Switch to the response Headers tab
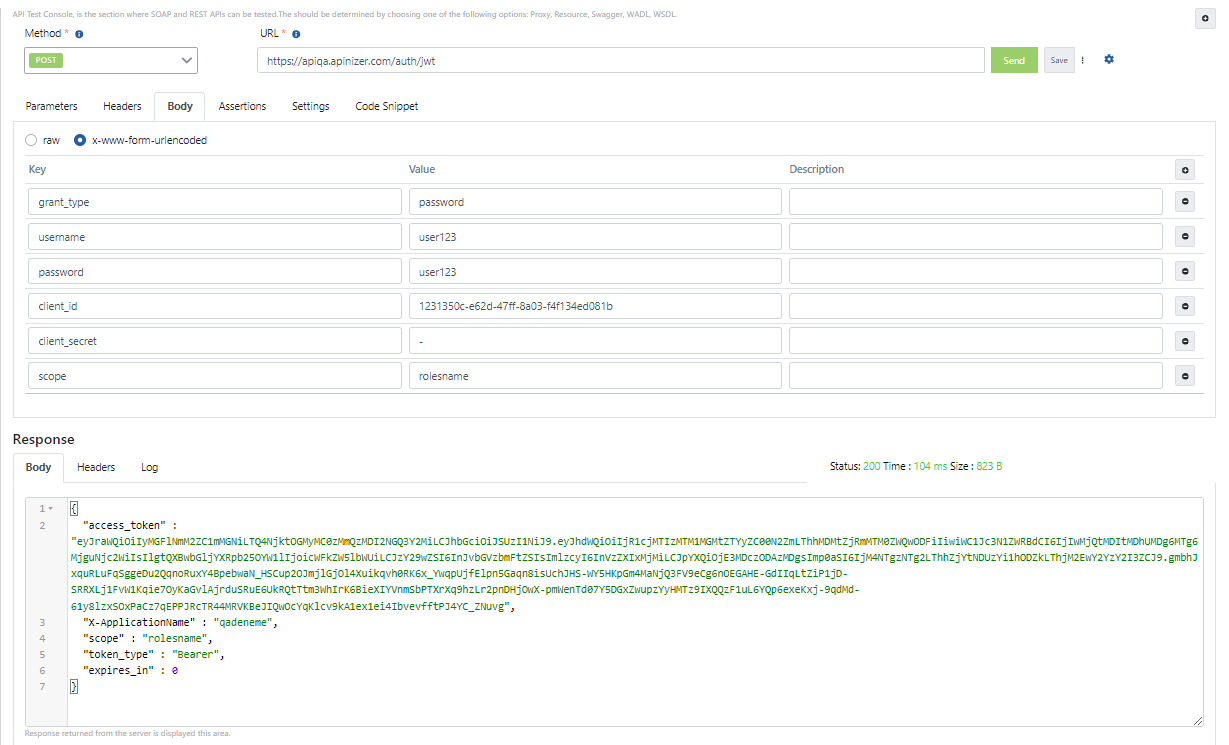 pos(96,467)
